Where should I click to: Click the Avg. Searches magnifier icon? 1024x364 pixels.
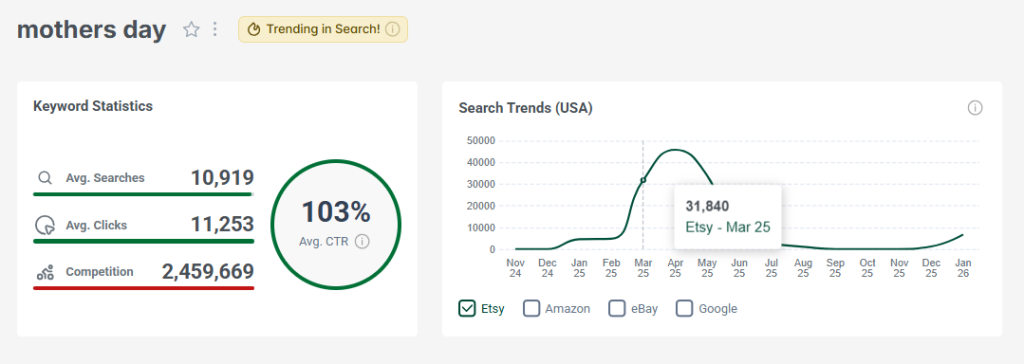point(44,178)
